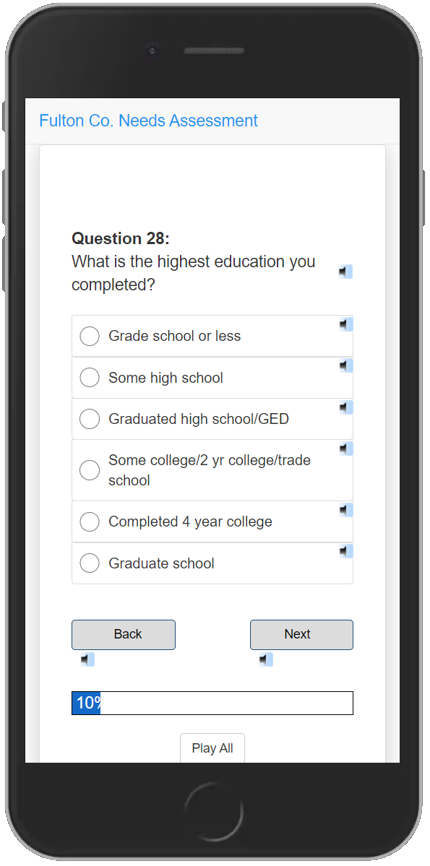Click the 10% survey progress bar
Screen dimensions: 430x866
click(213, 703)
